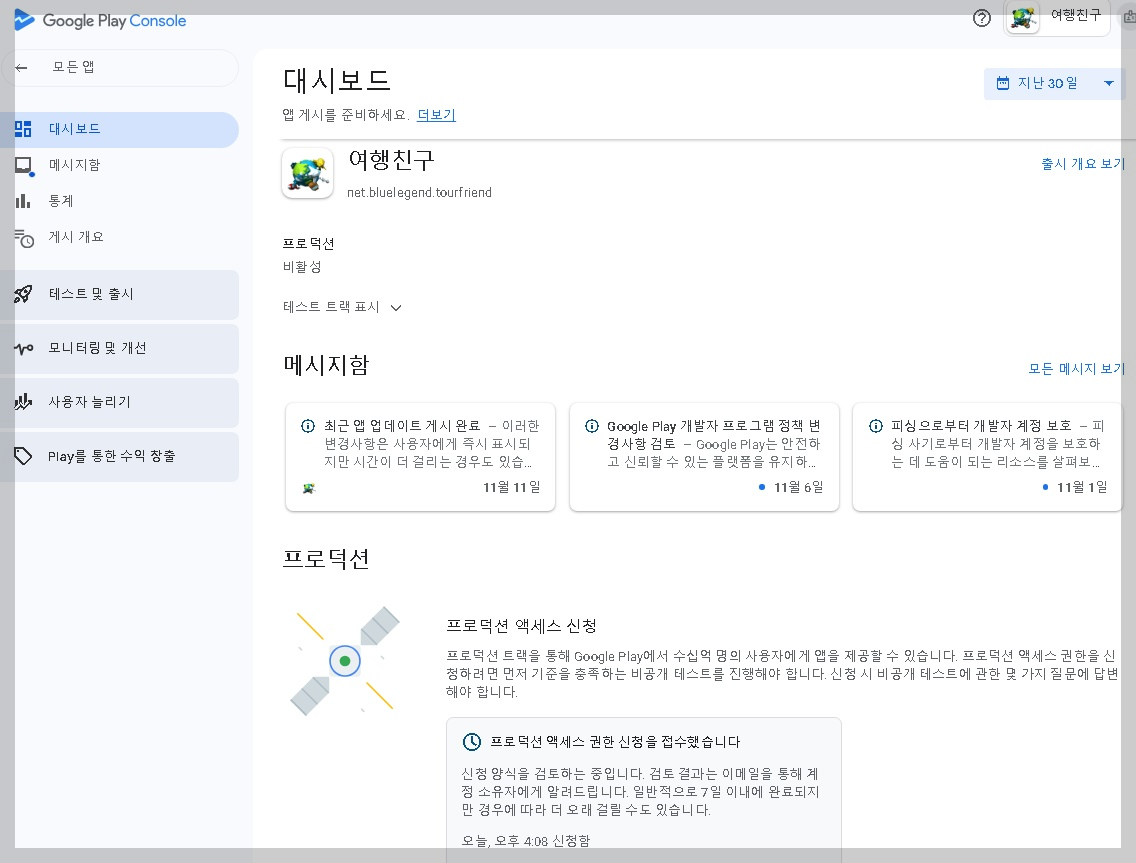
Task: Open the Google Play 개발자 프로그램 정책 message card
Action: pyautogui.click(x=704, y=457)
